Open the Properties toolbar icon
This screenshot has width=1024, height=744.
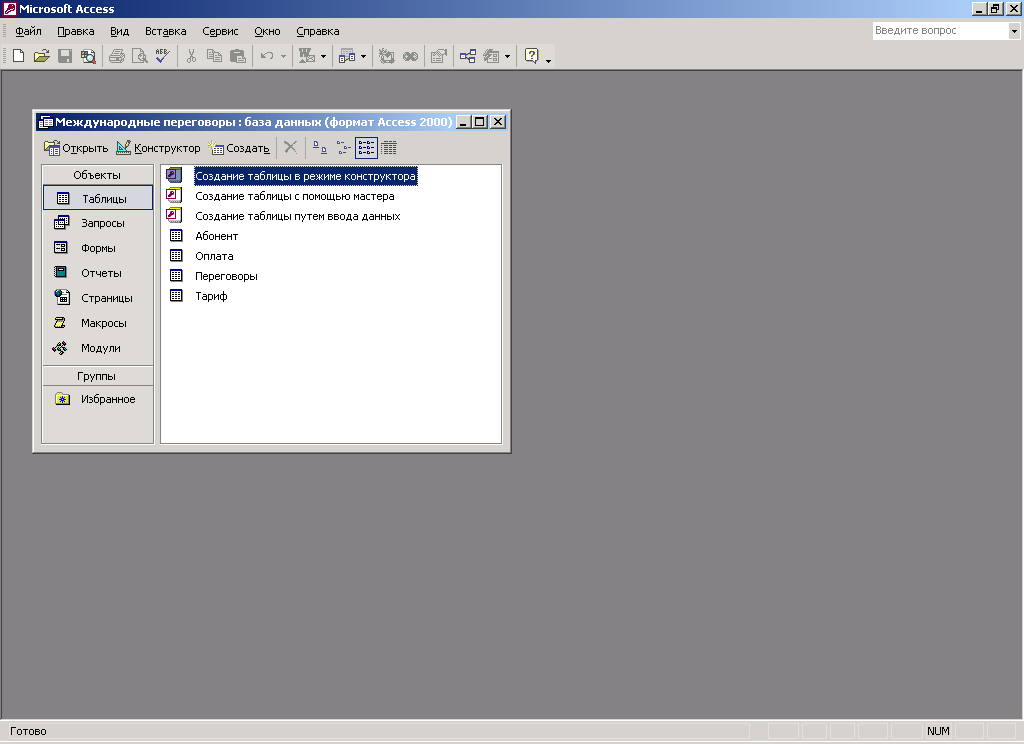[439, 56]
